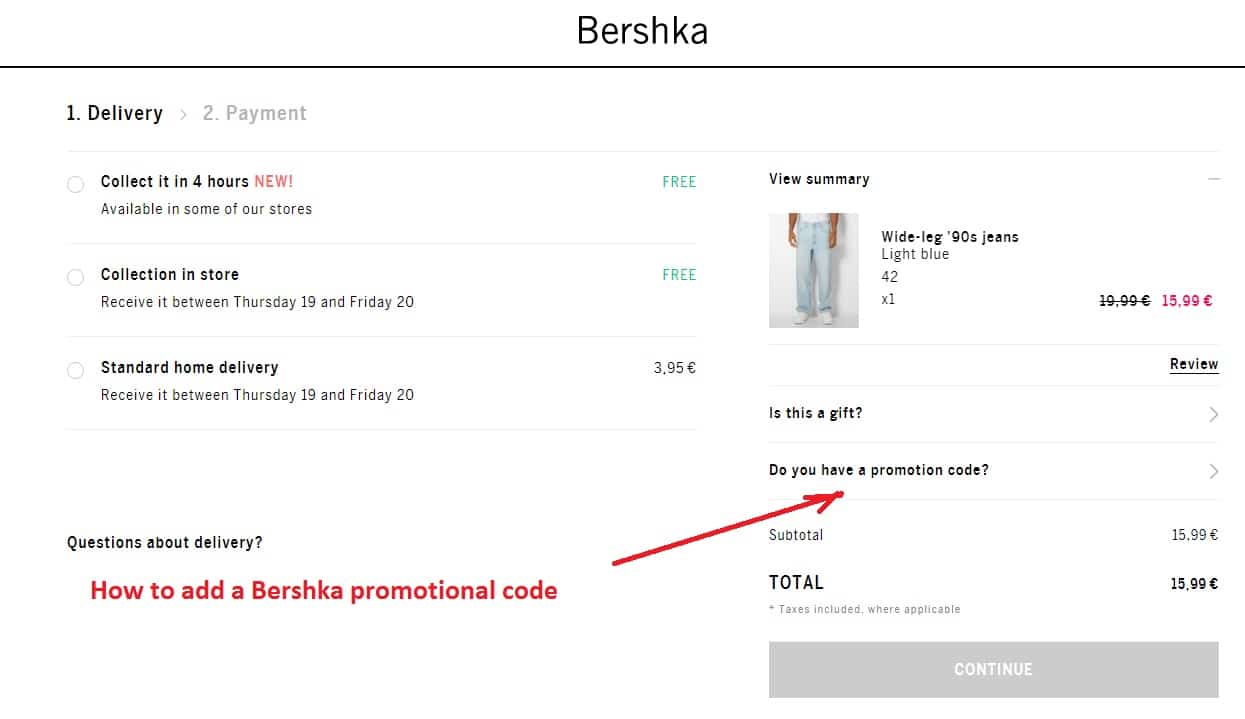Click the x1 quantity indicator
1245x719 pixels.
(x=888, y=298)
